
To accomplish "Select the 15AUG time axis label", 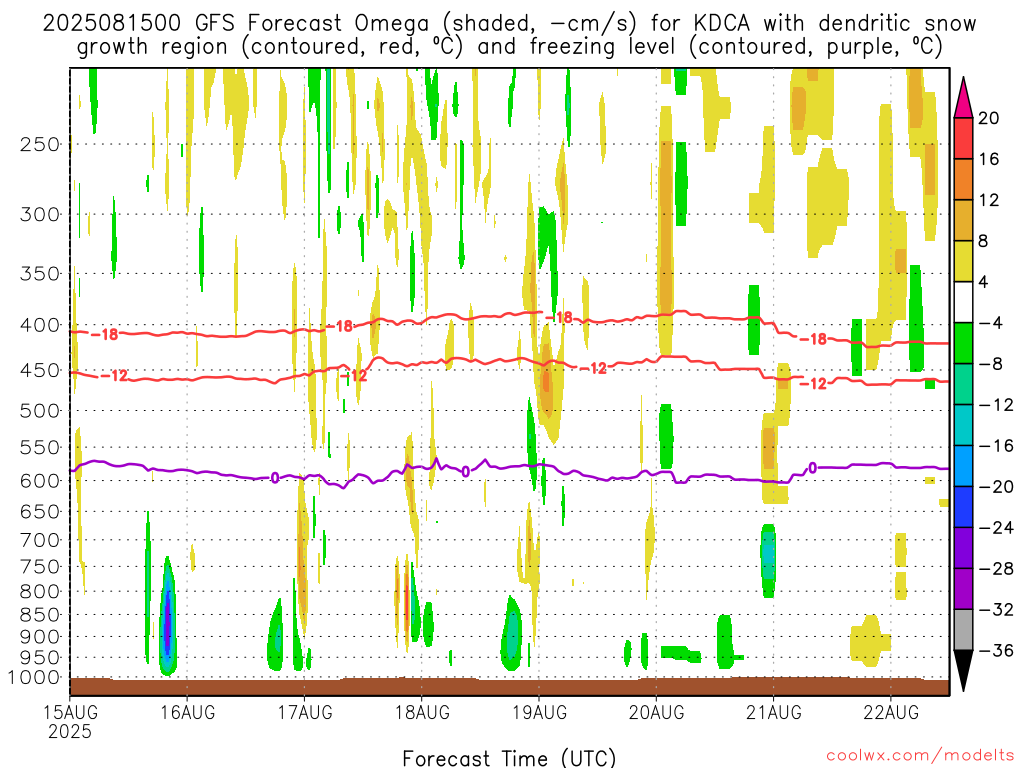I will click(x=71, y=712).
